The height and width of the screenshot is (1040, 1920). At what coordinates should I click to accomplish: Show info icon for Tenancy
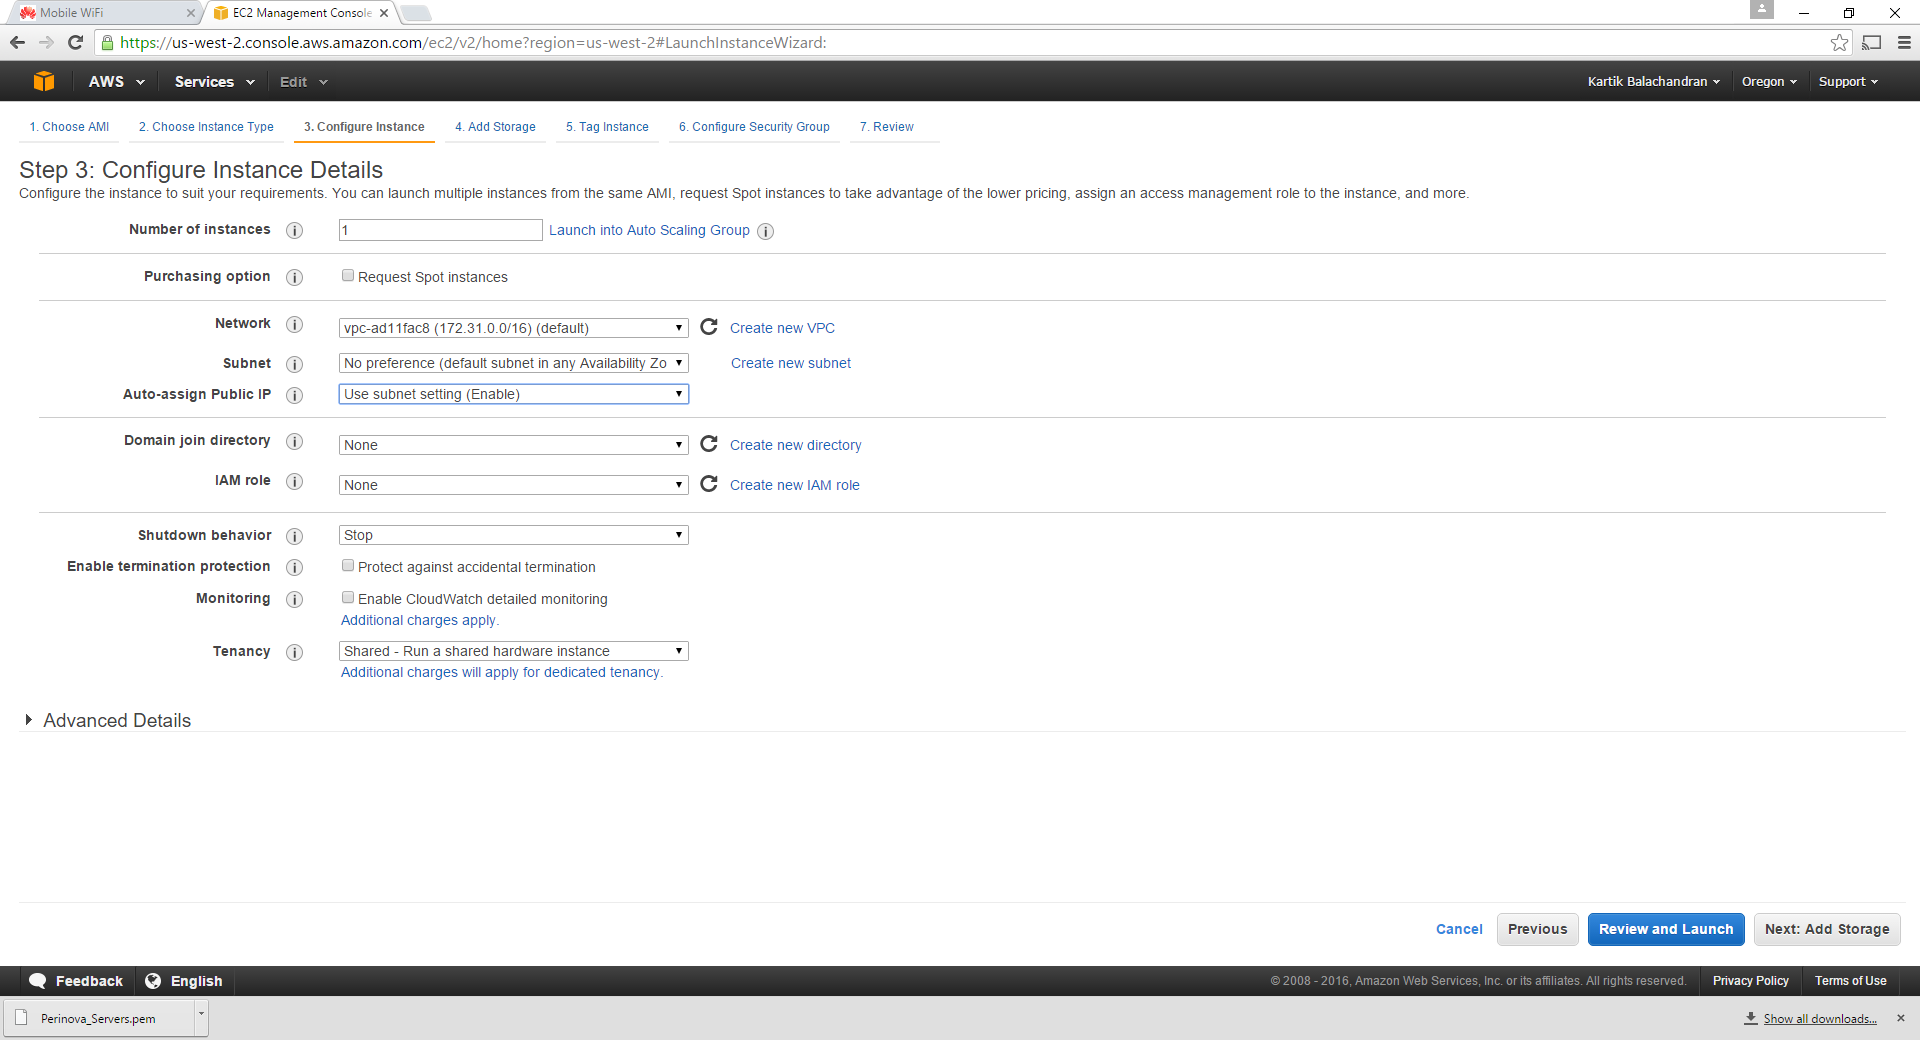point(294,652)
